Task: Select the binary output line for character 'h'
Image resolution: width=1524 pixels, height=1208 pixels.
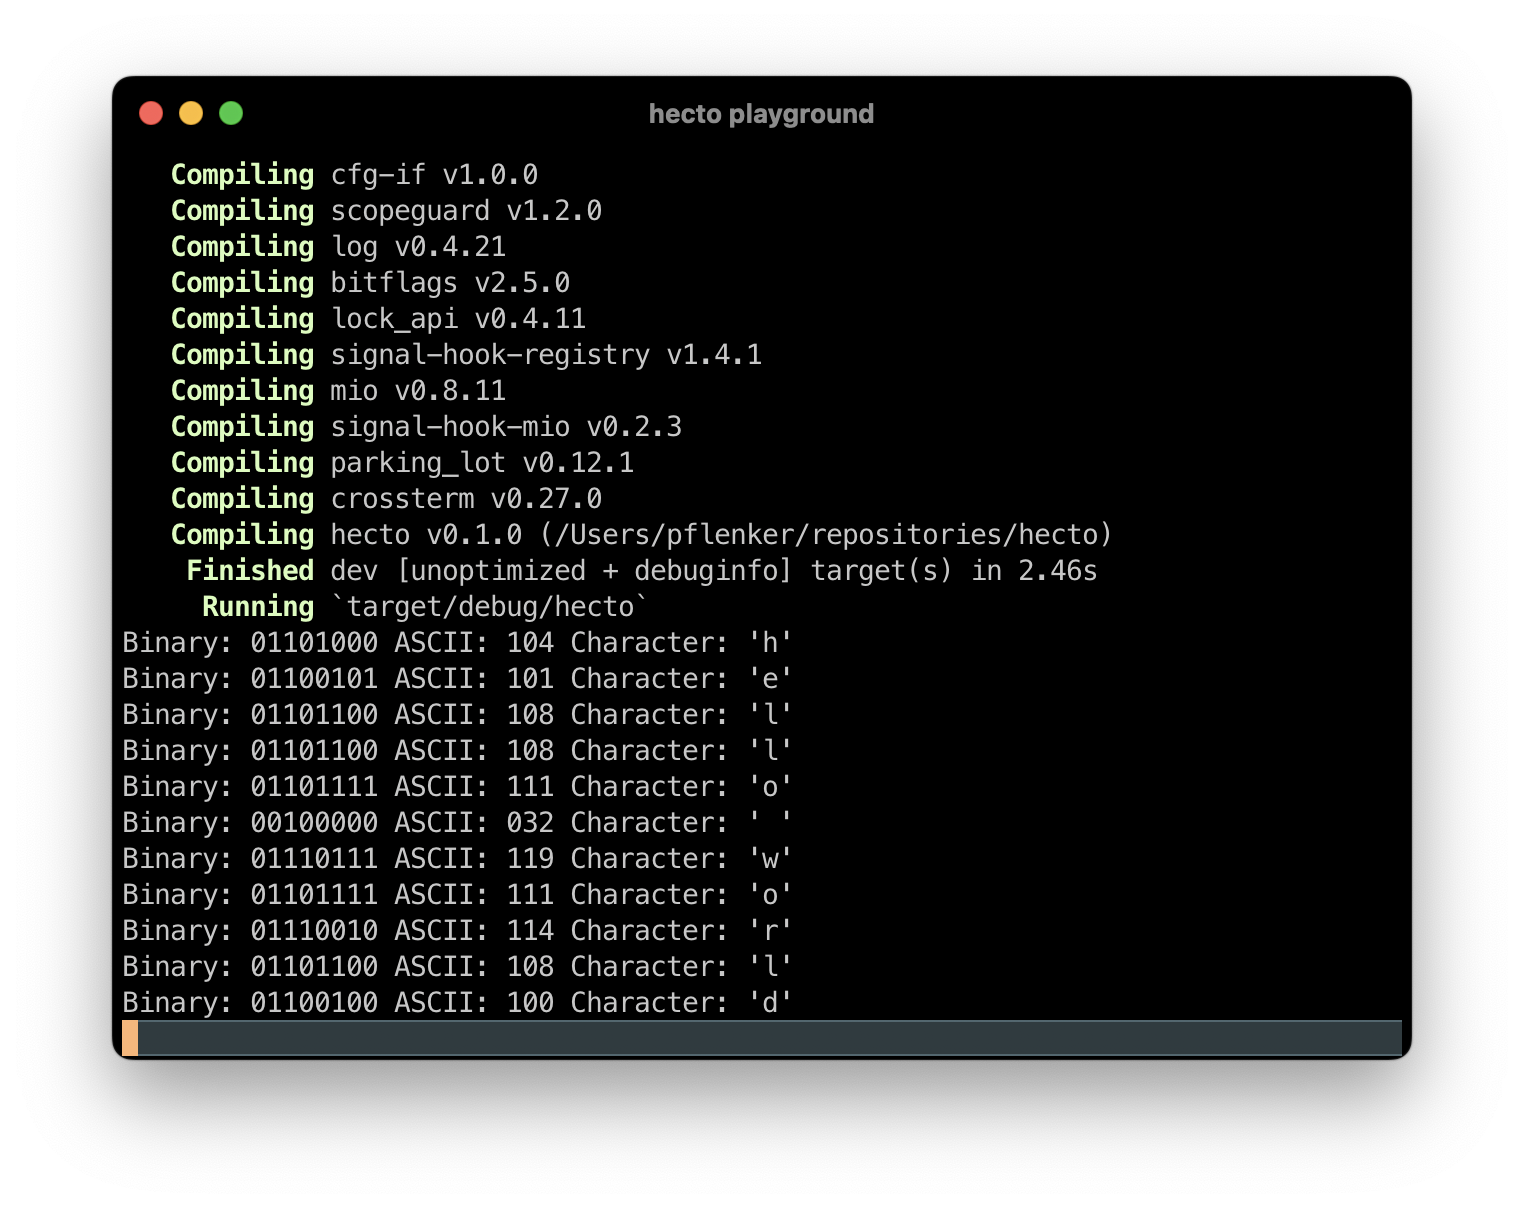Action: click(x=456, y=642)
